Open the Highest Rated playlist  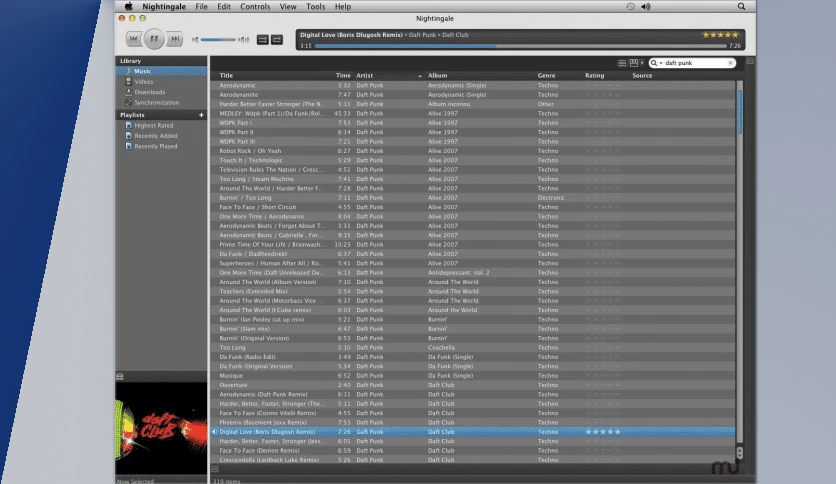[x=154, y=125]
